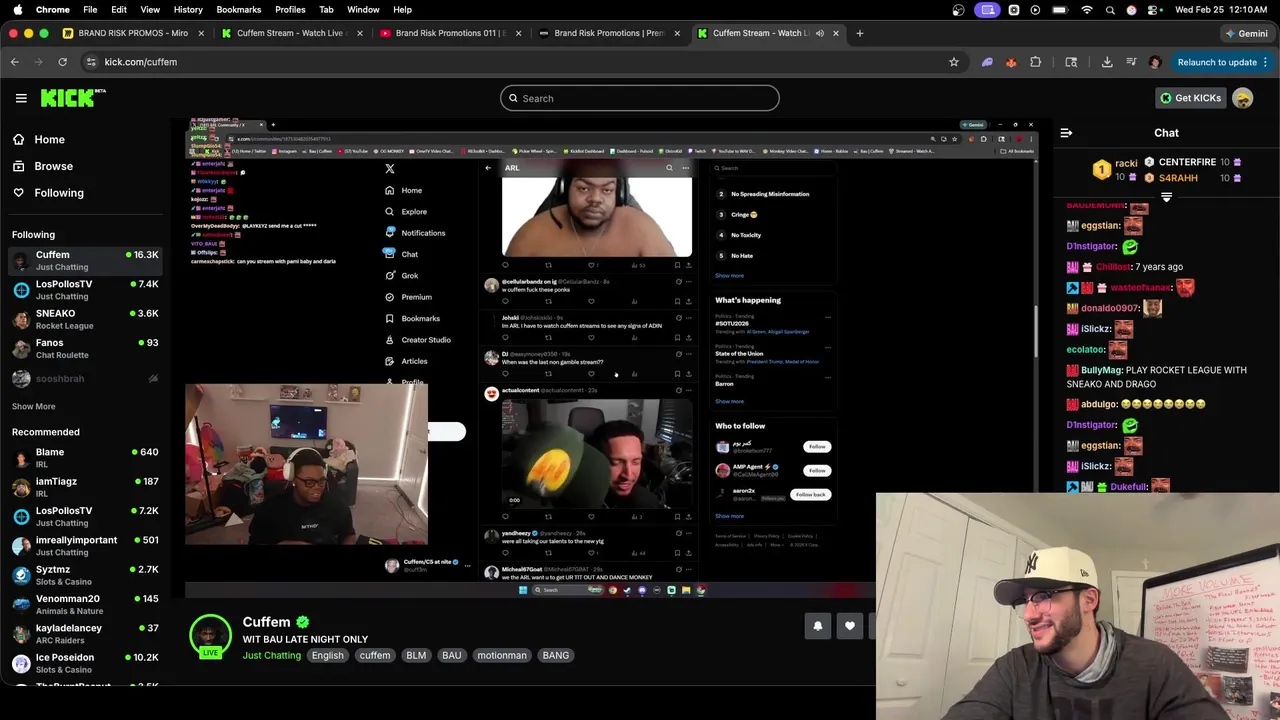Click the notification bell for Cuffem
The image size is (1280, 720).
pyautogui.click(x=817, y=626)
